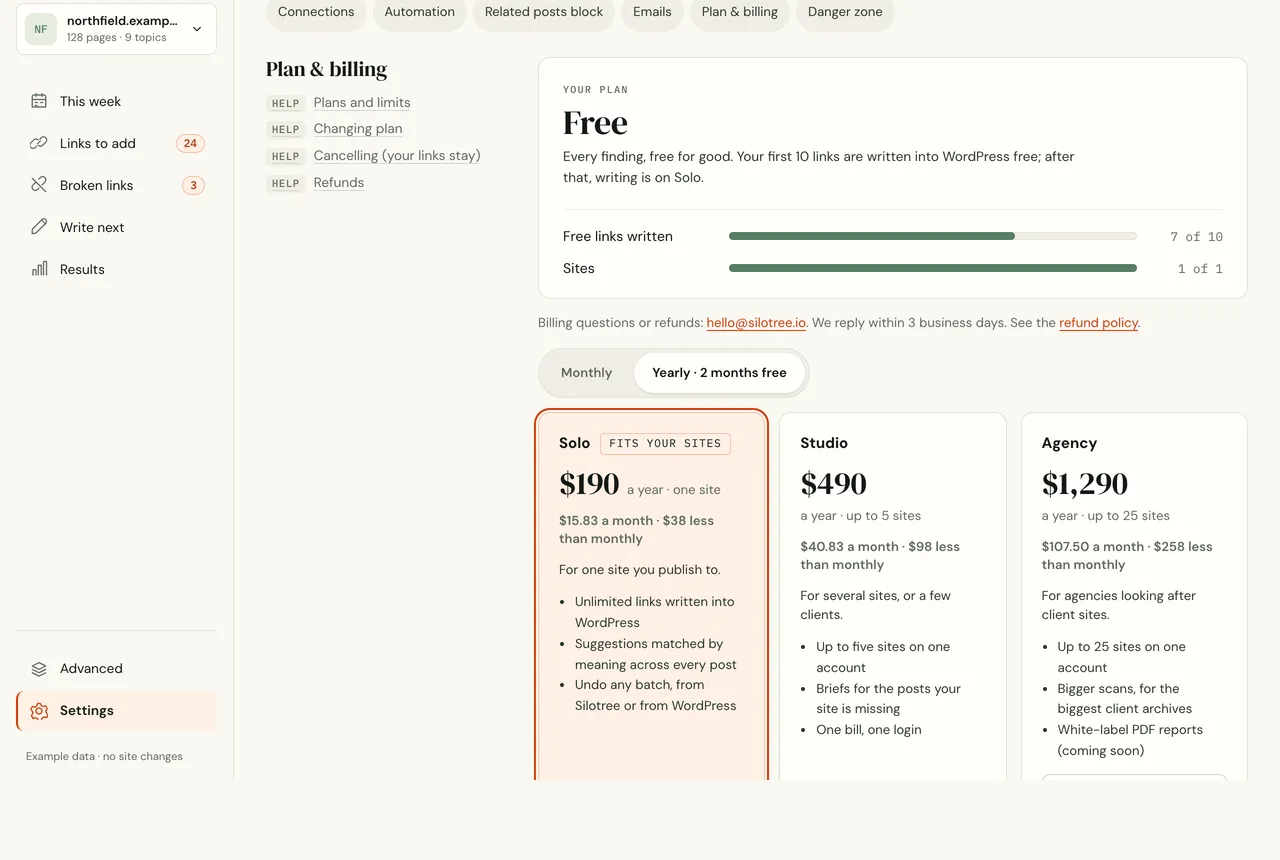Open This week in the sidebar
The height and width of the screenshot is (860, 1280).
pyautogui.click(x=116, y=101)
